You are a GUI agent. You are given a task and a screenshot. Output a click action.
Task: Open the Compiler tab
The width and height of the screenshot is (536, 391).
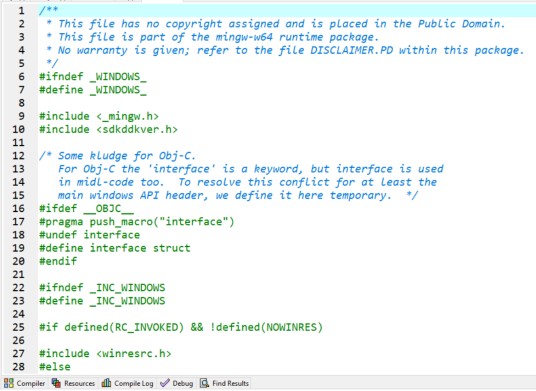(24, 383)
